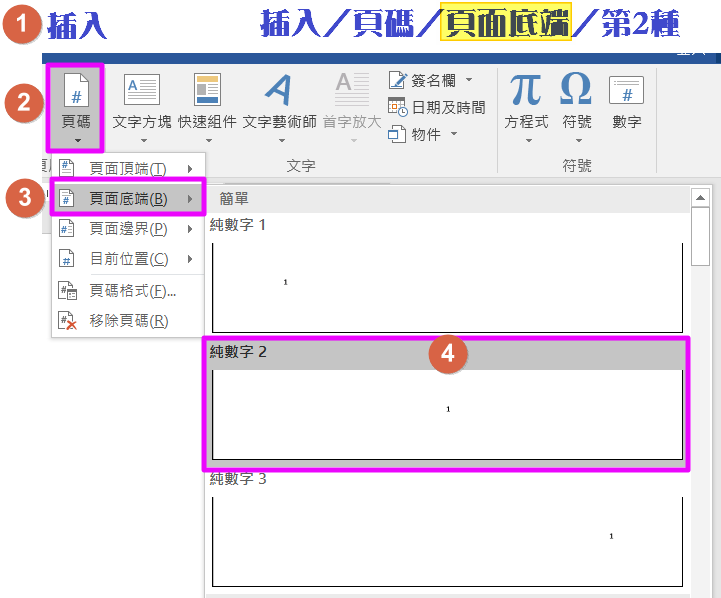Click the 首字放大 drop cap icon
Image resolution: width=721 pixels, height=598 pixels.
(x=352, y=90)
